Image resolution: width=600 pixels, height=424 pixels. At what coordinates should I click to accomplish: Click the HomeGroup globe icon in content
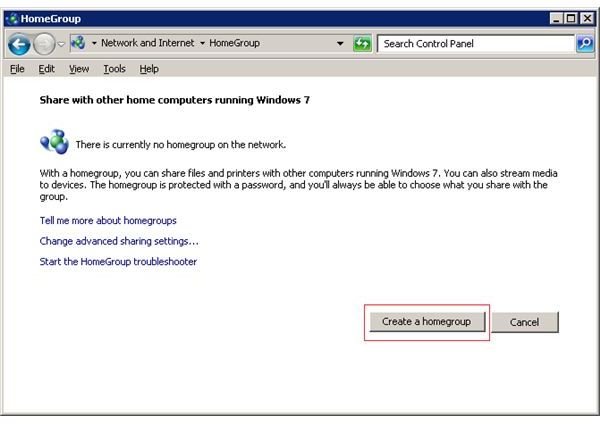[x=53, y=143]
